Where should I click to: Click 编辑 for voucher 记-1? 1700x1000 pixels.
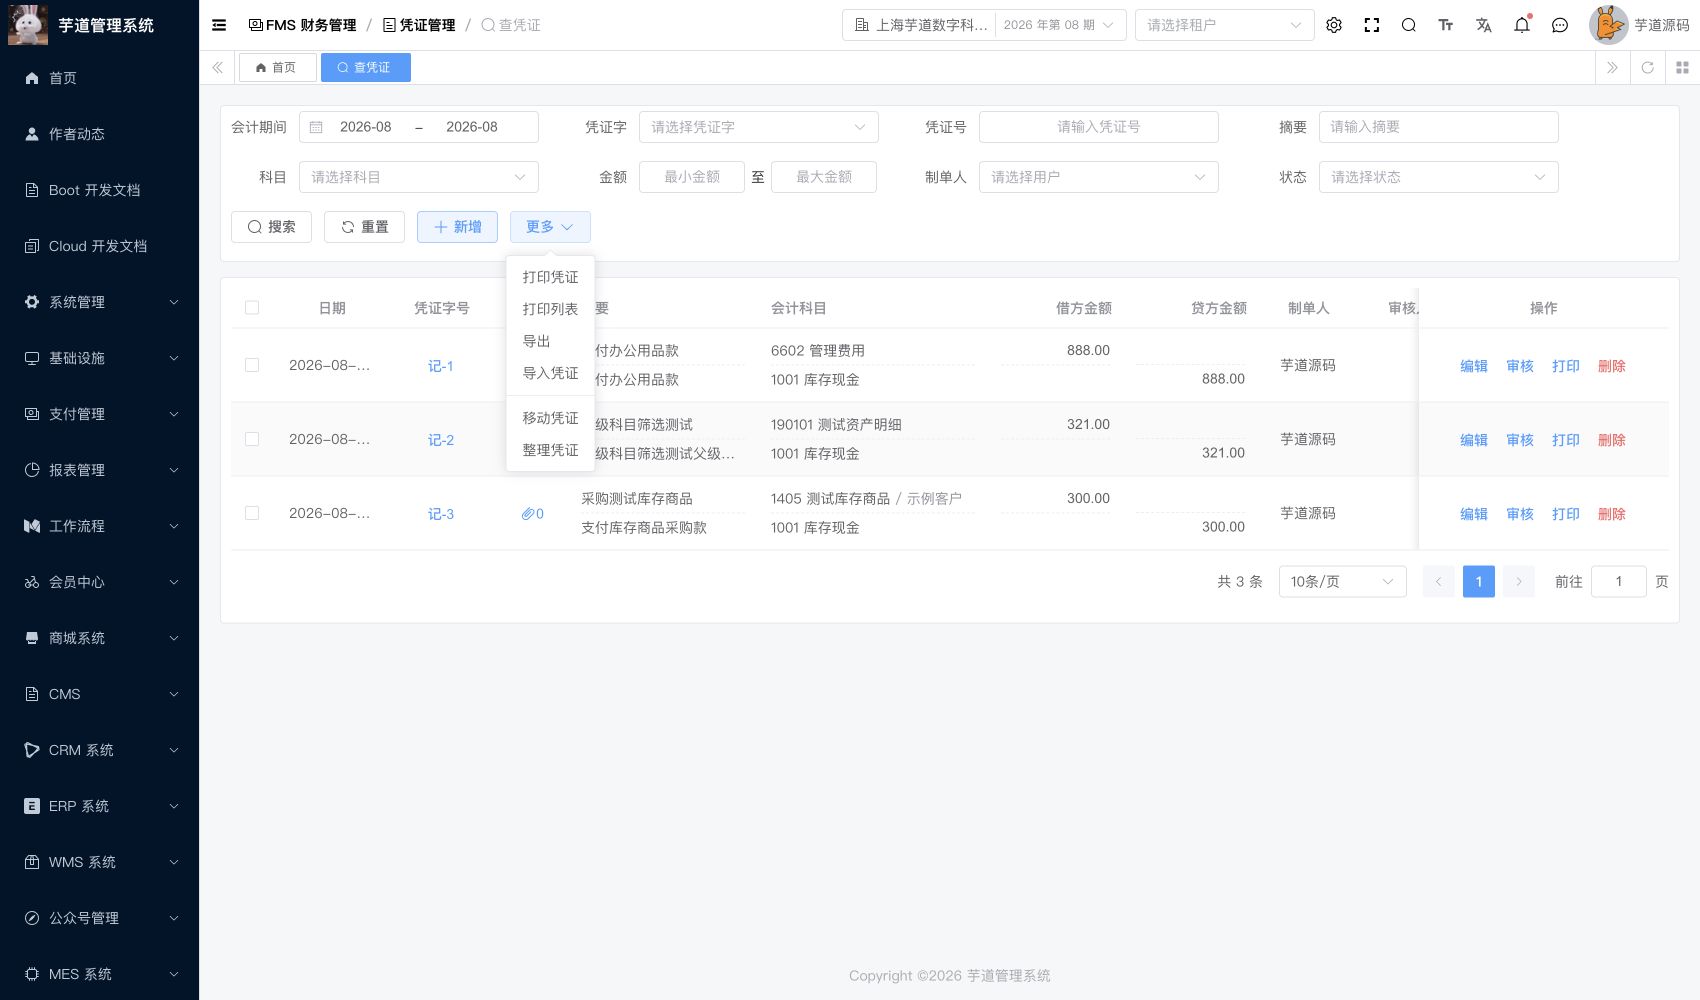coord(1474,366)
